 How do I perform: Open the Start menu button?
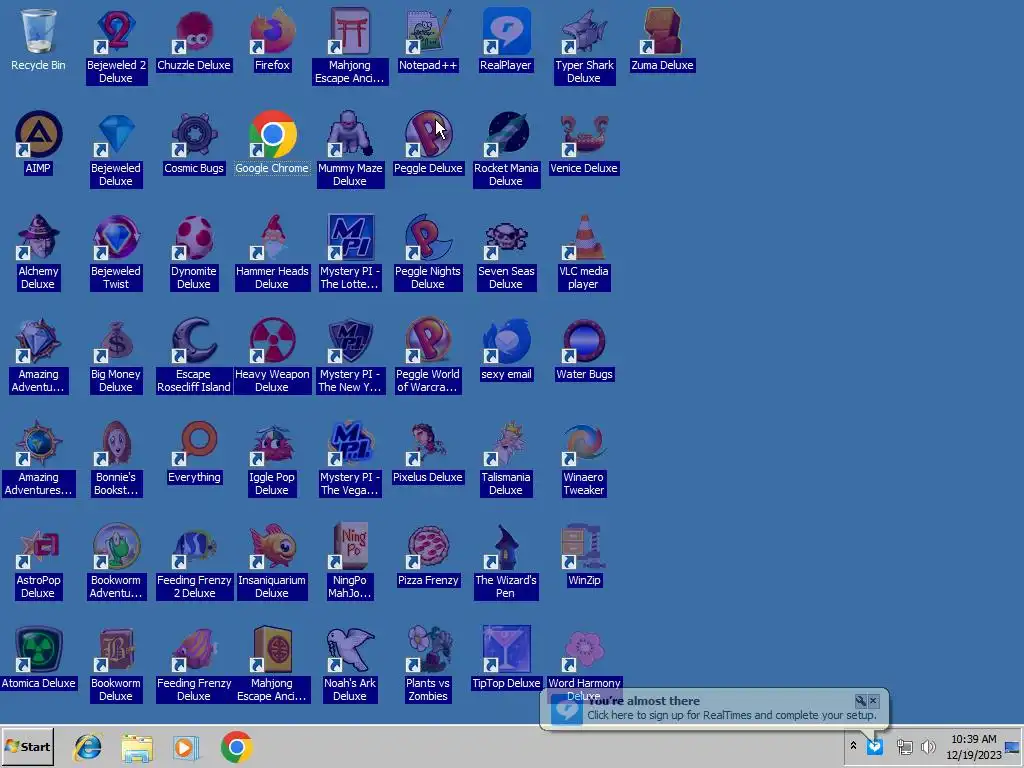click(27, 746)
